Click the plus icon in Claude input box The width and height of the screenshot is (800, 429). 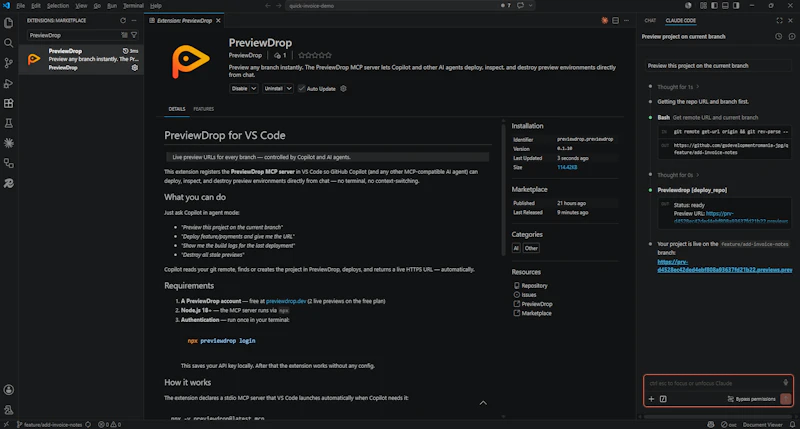click(651, 399)
